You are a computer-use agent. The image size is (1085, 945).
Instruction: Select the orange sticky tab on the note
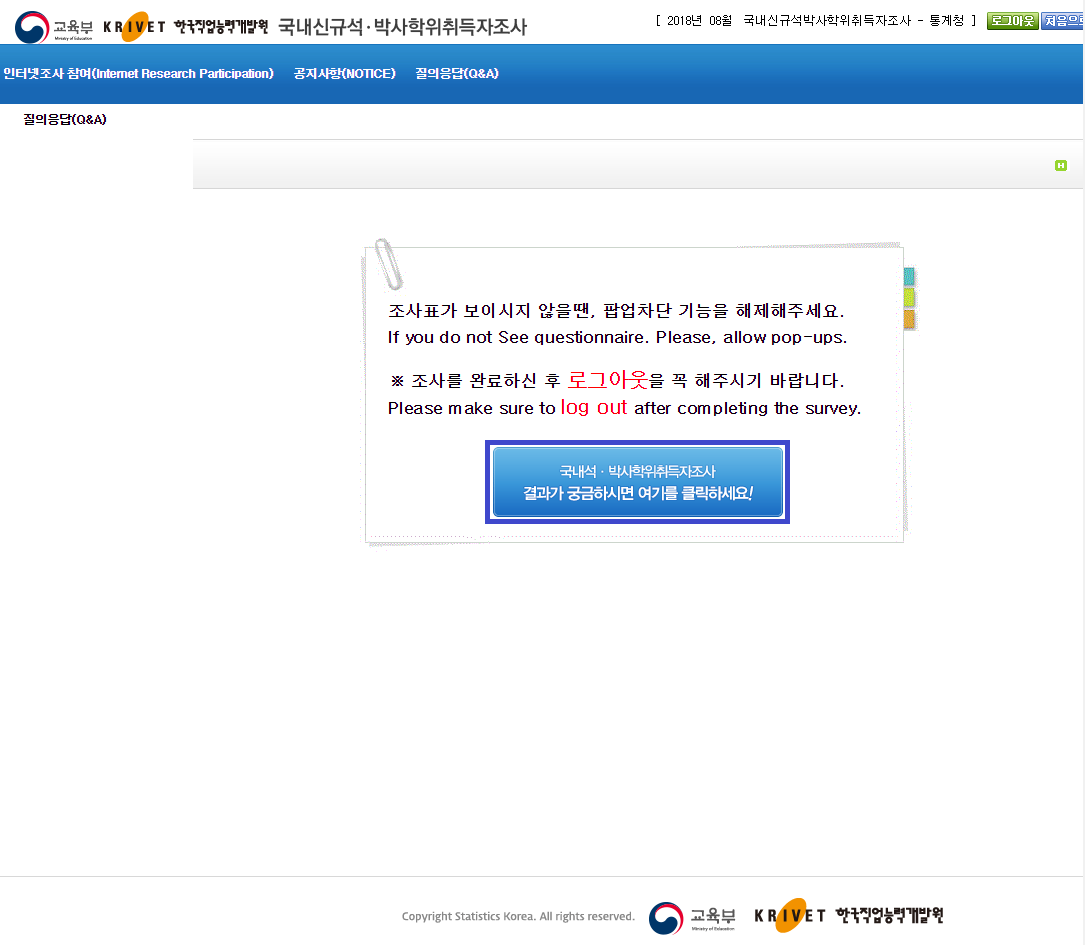pos(909,319)
